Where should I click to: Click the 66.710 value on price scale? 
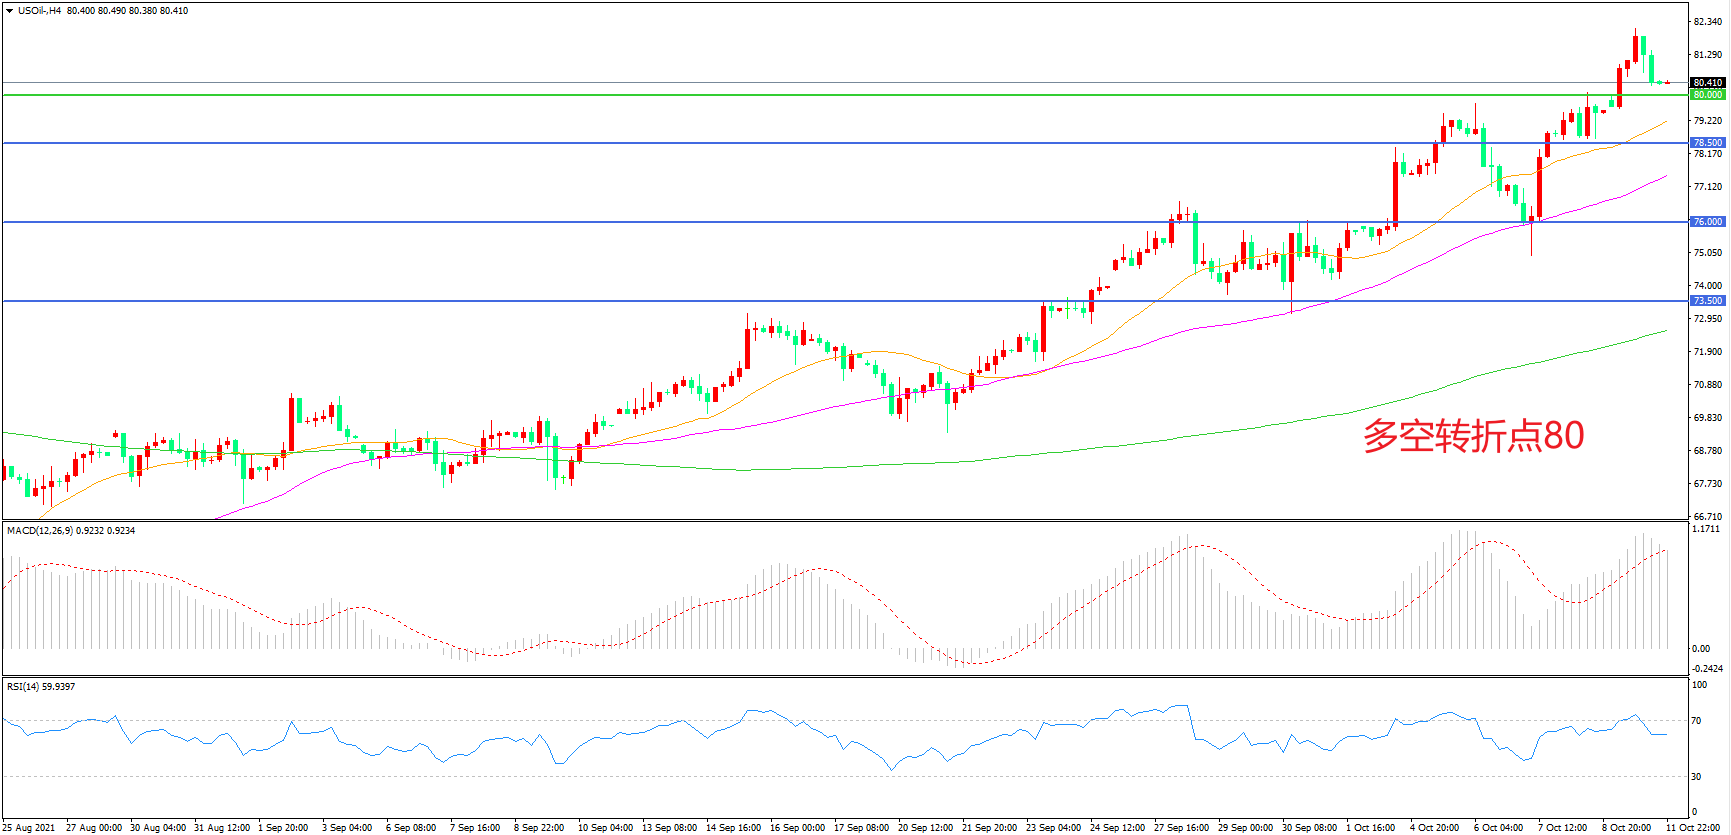tap(1707, 517)
